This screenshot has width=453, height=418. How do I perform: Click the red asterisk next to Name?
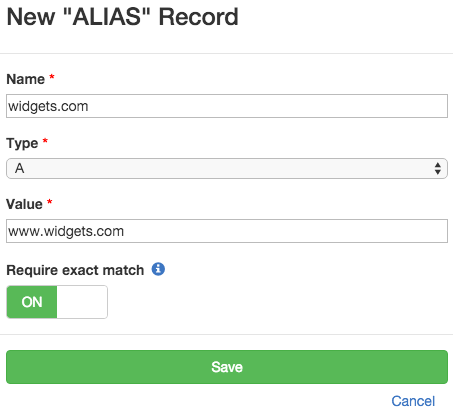pyautogui.click(x=52, y=77)
